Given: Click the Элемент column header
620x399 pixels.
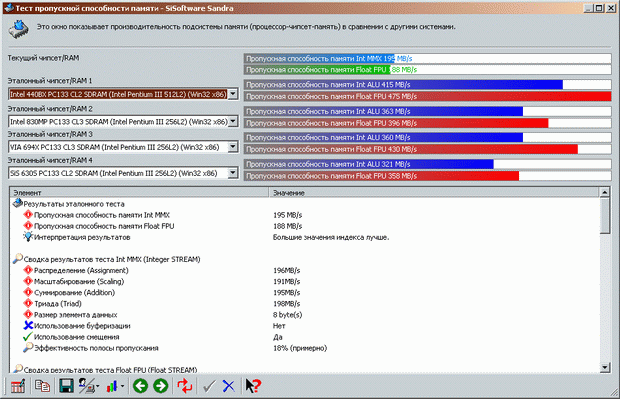Looking at the screenshot, I should pos(139,193).
